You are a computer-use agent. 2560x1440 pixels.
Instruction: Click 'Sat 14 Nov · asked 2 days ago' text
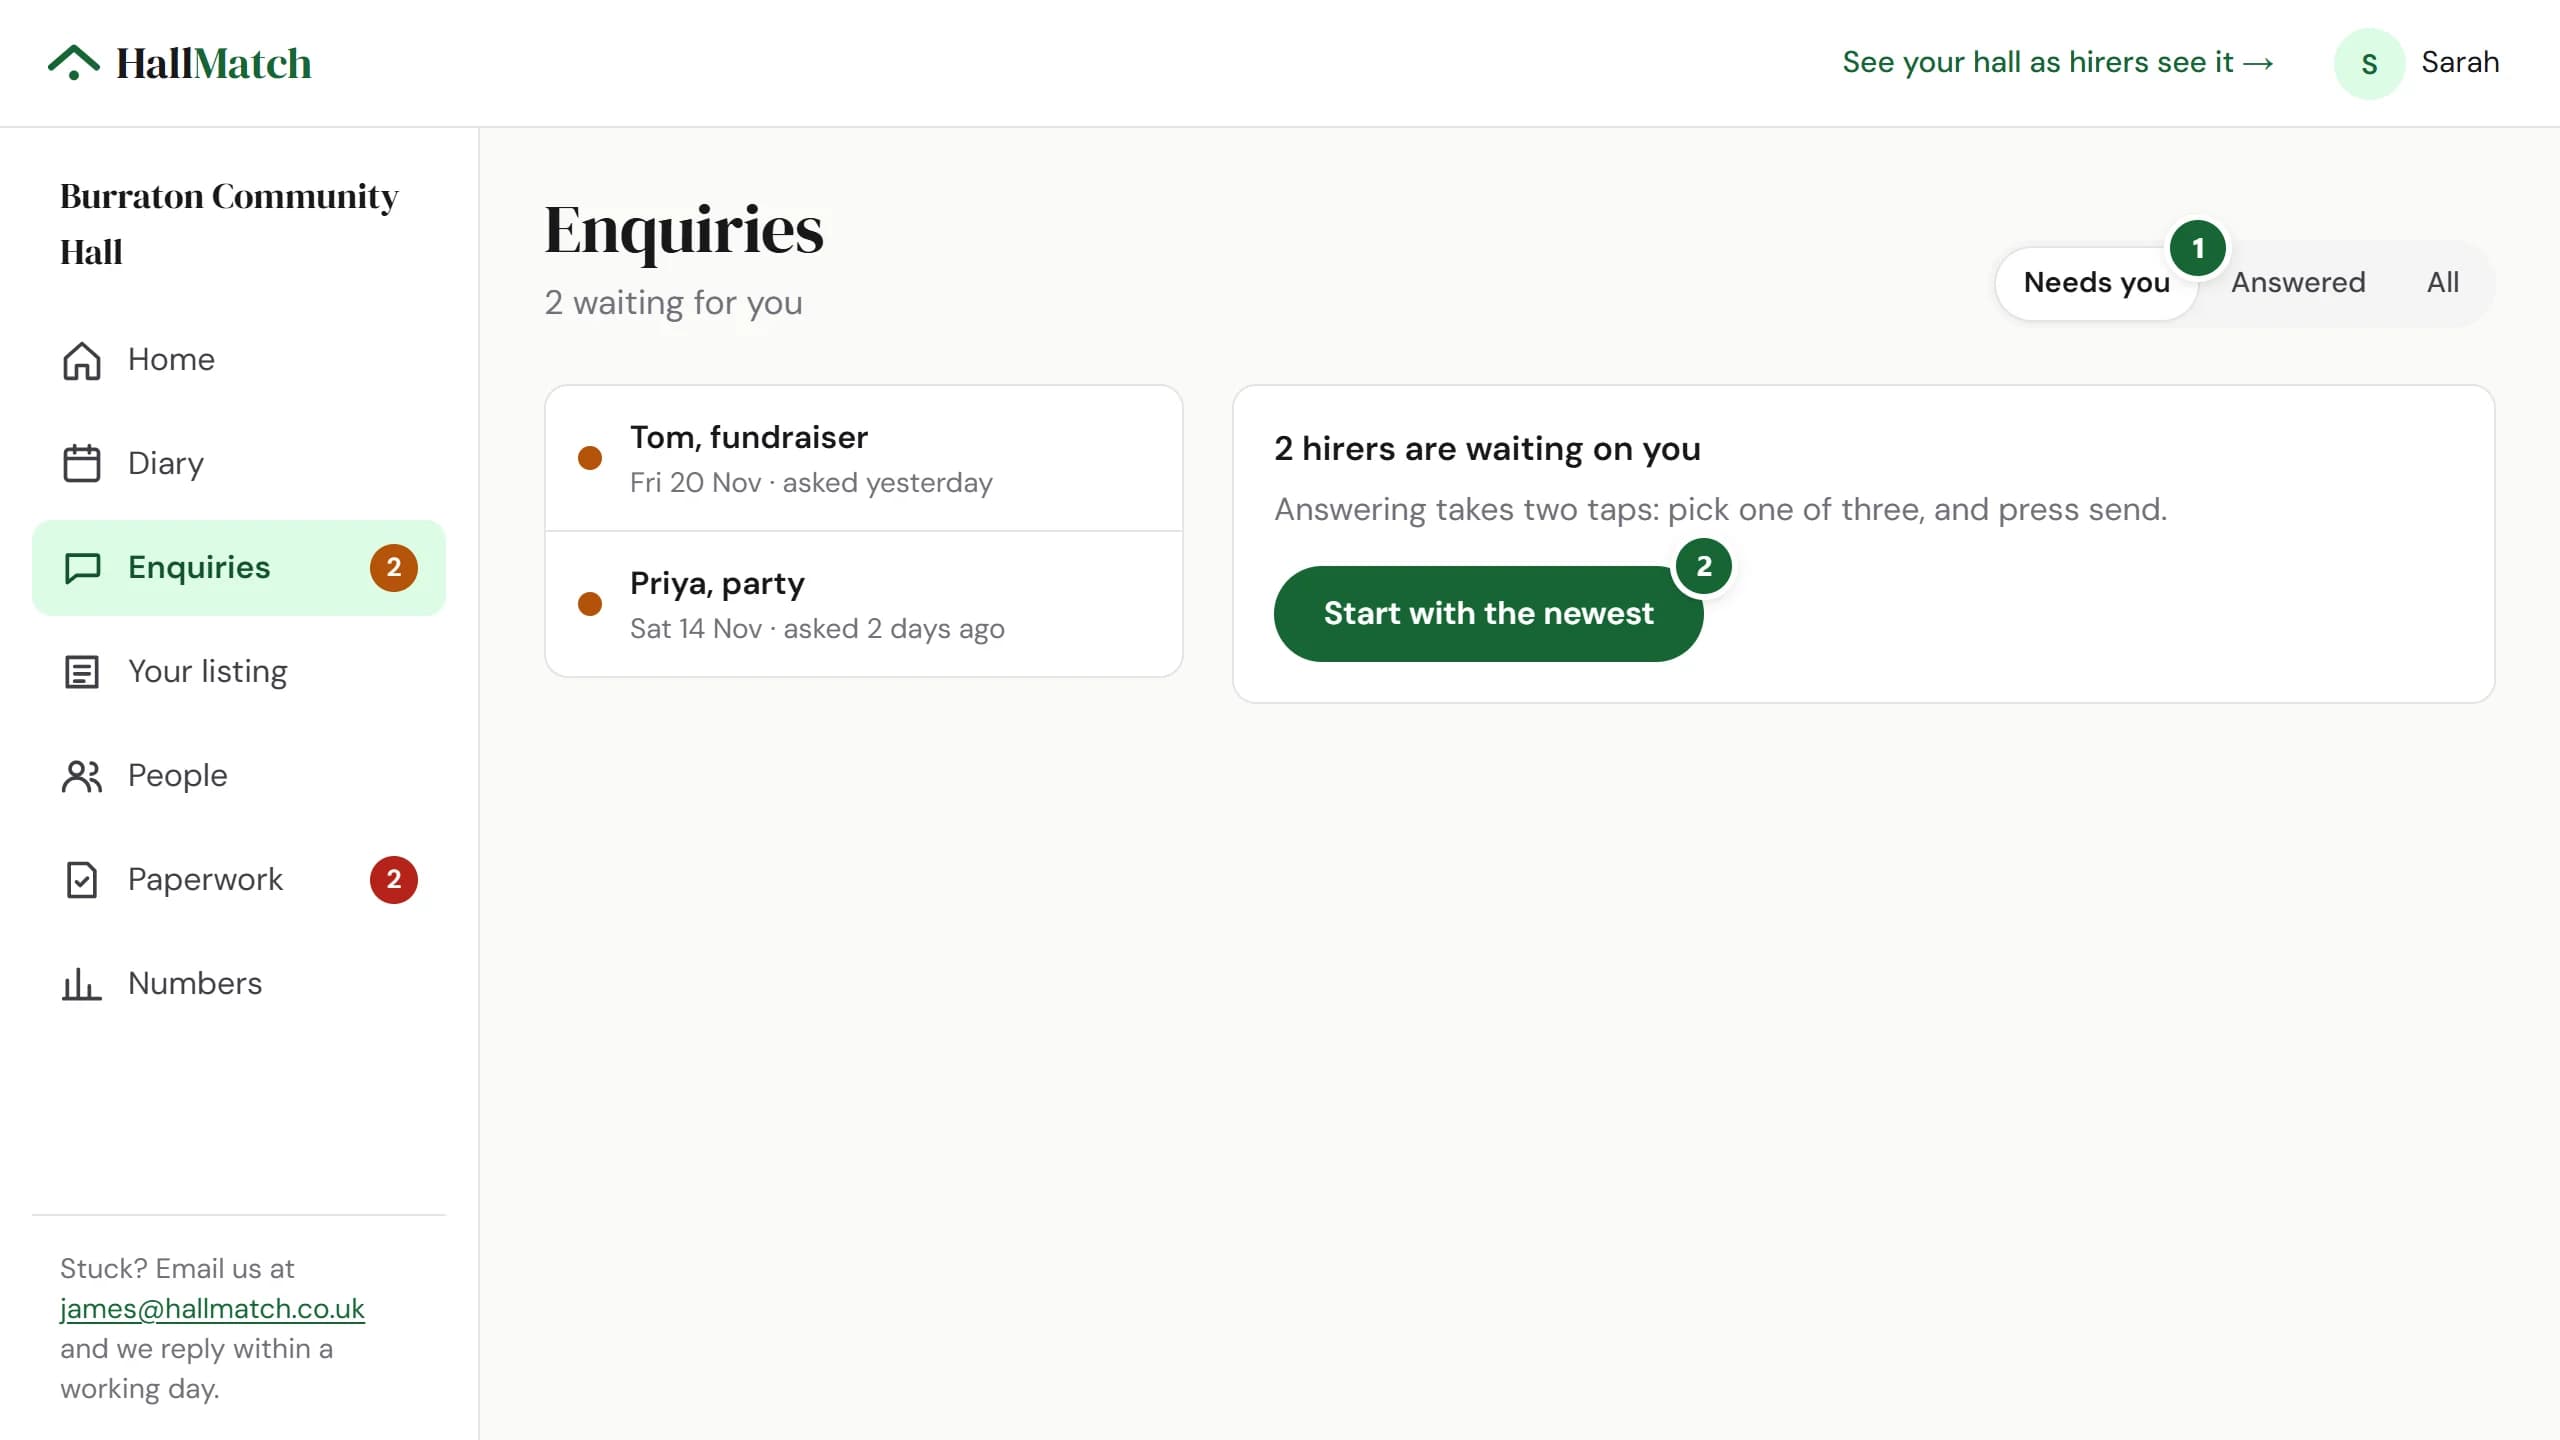tap(817, 629)
